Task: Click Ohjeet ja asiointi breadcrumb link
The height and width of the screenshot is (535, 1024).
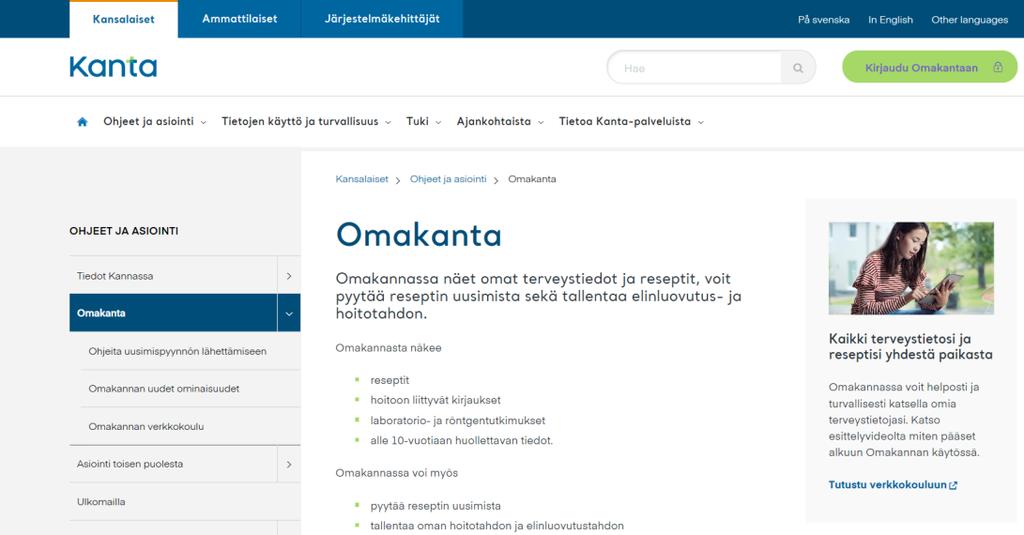Action: click(x=448, y=179)
